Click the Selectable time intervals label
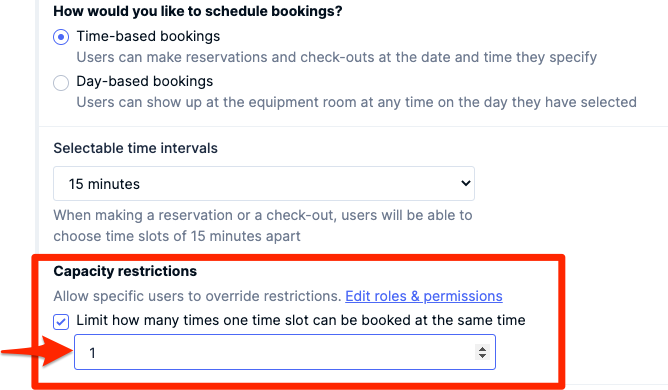The height and width of the screenshot is (390, 668). point(135,148)
